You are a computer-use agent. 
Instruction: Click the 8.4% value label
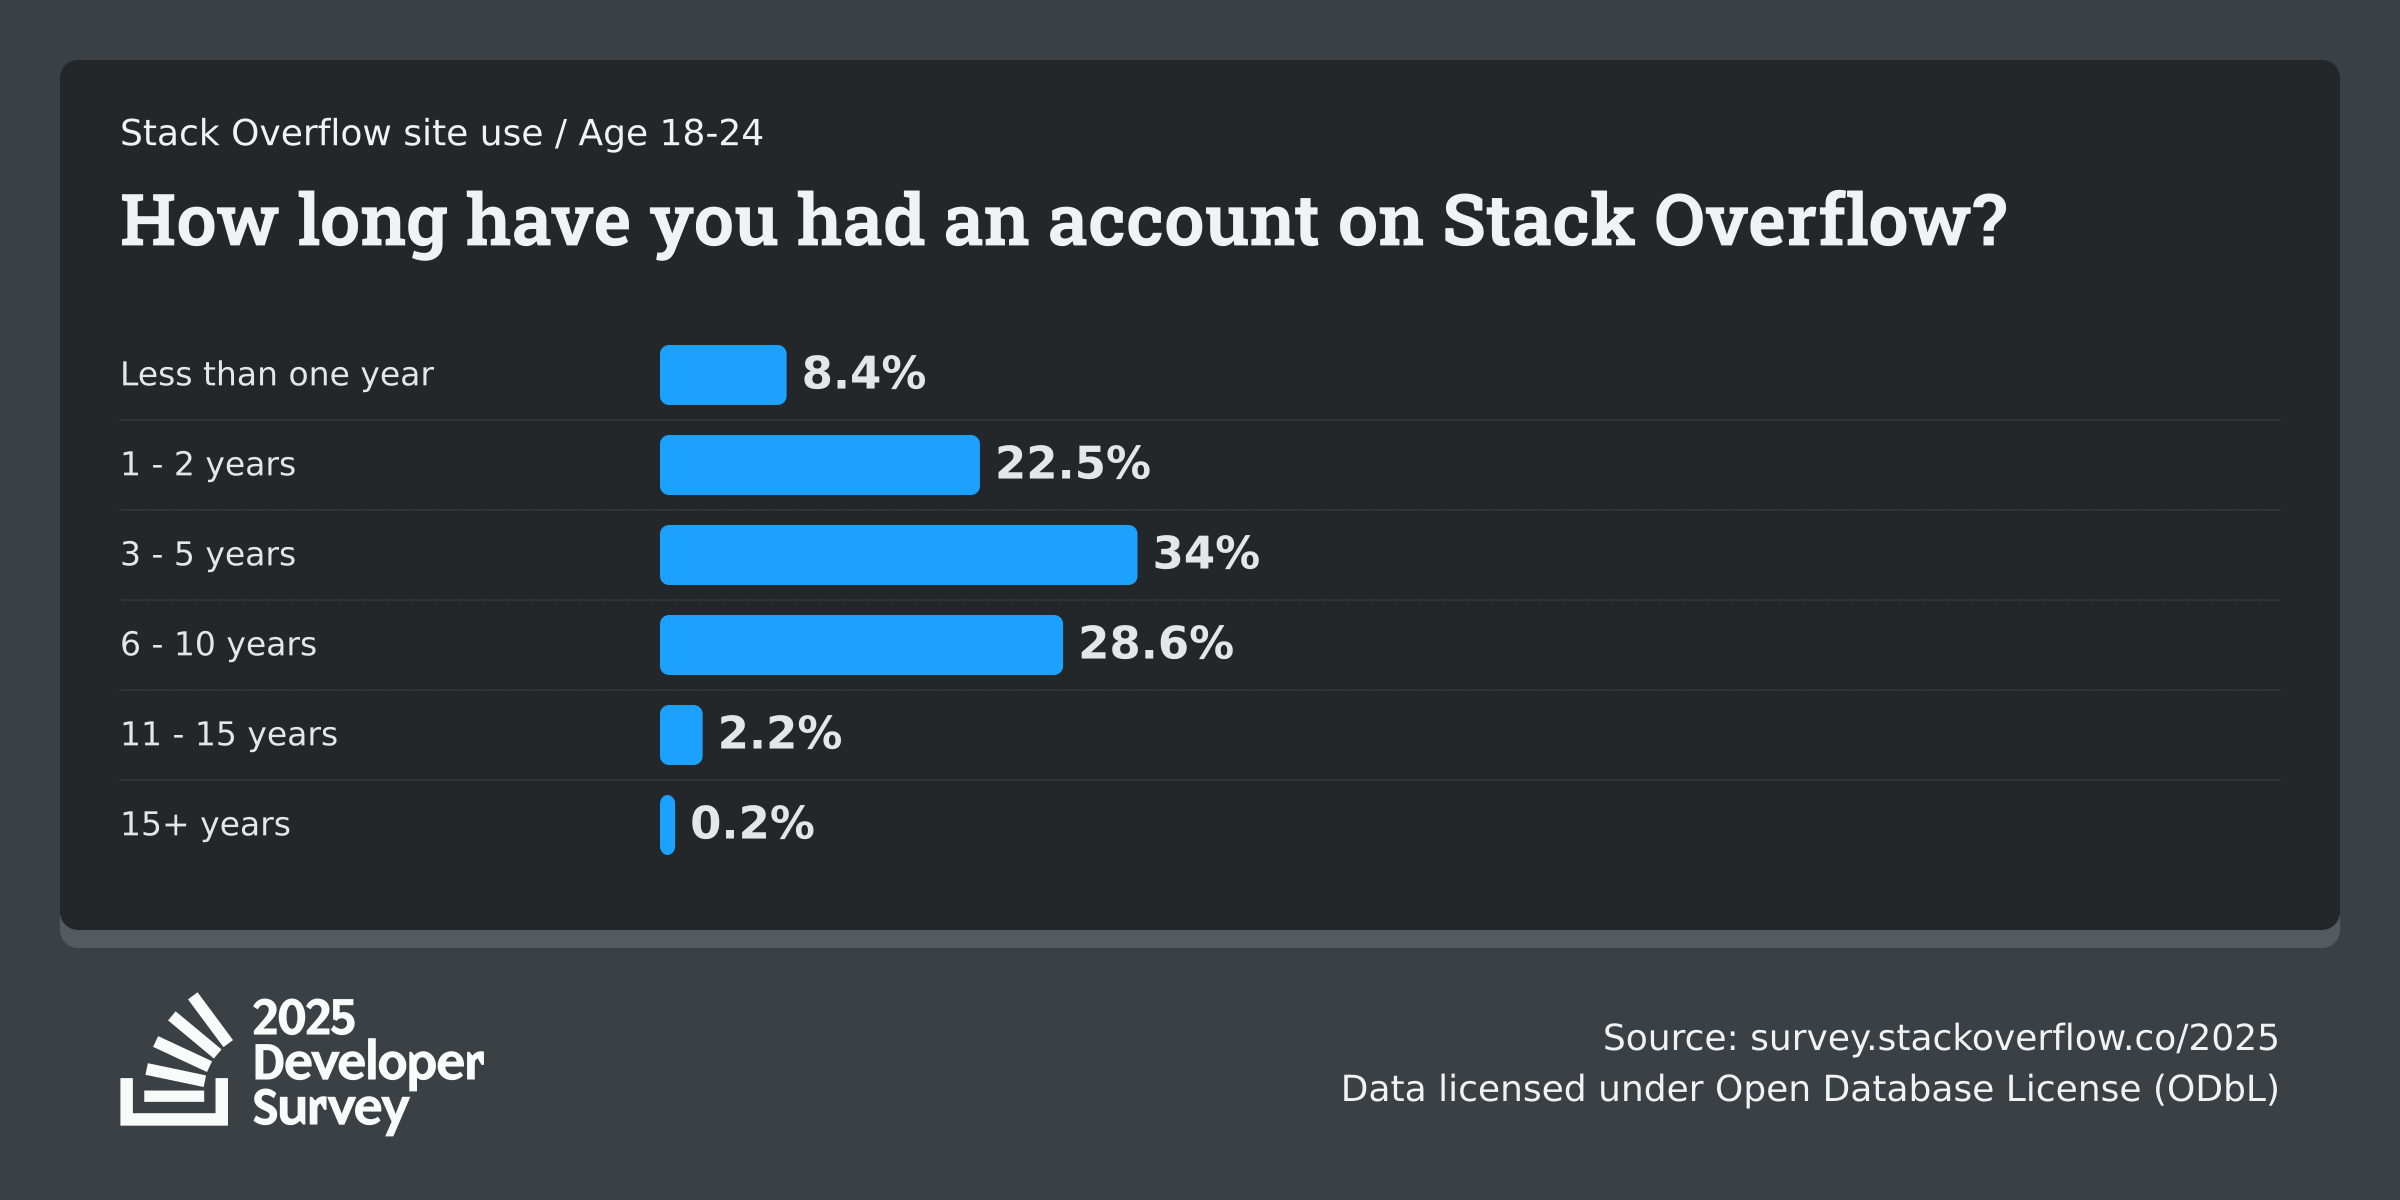coord(864,373)
